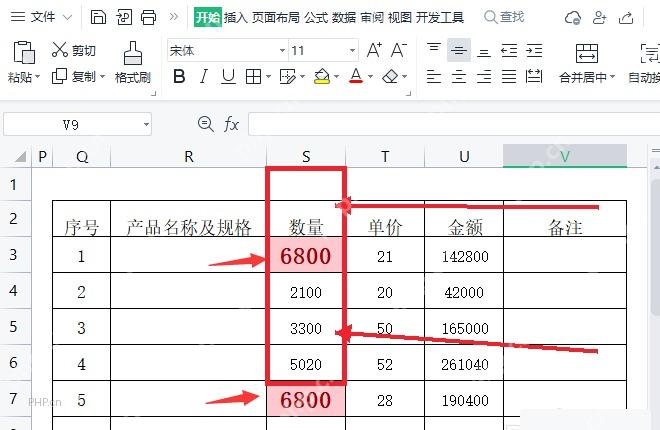Click the 复制 copy button
This screenshot has height=430, width=660.
point(73,77)
